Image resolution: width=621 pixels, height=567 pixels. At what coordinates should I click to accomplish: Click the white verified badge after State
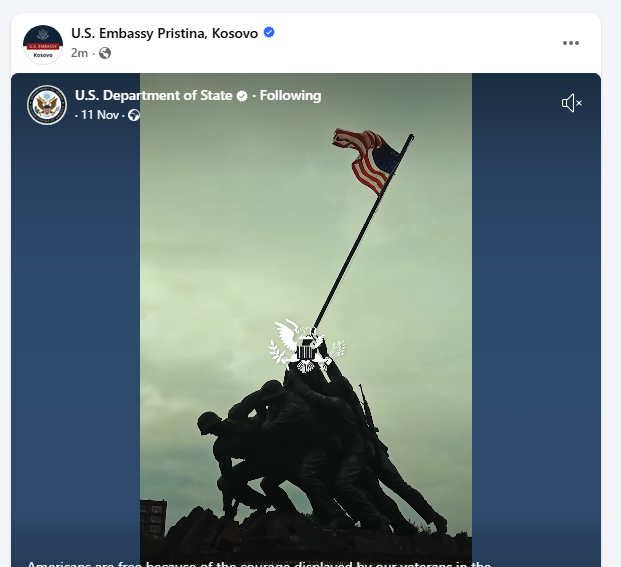[242, 96]
